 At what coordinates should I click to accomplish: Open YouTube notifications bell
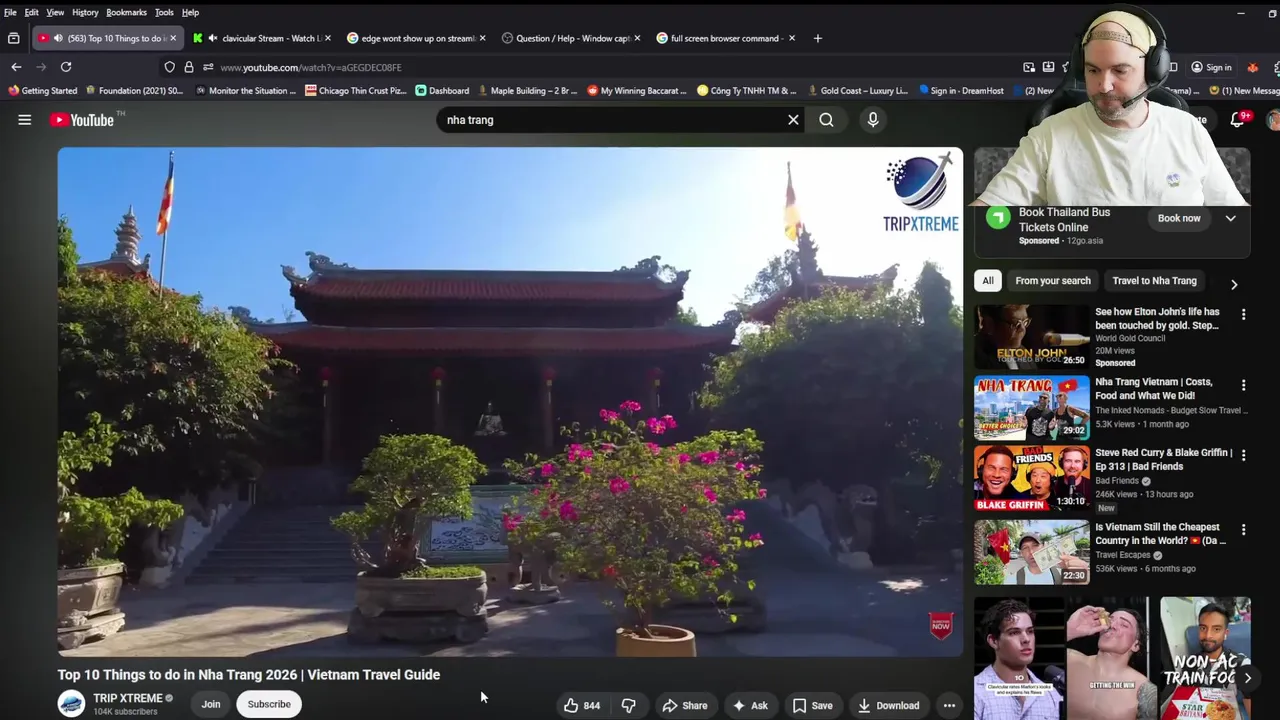coord(1237,120)
